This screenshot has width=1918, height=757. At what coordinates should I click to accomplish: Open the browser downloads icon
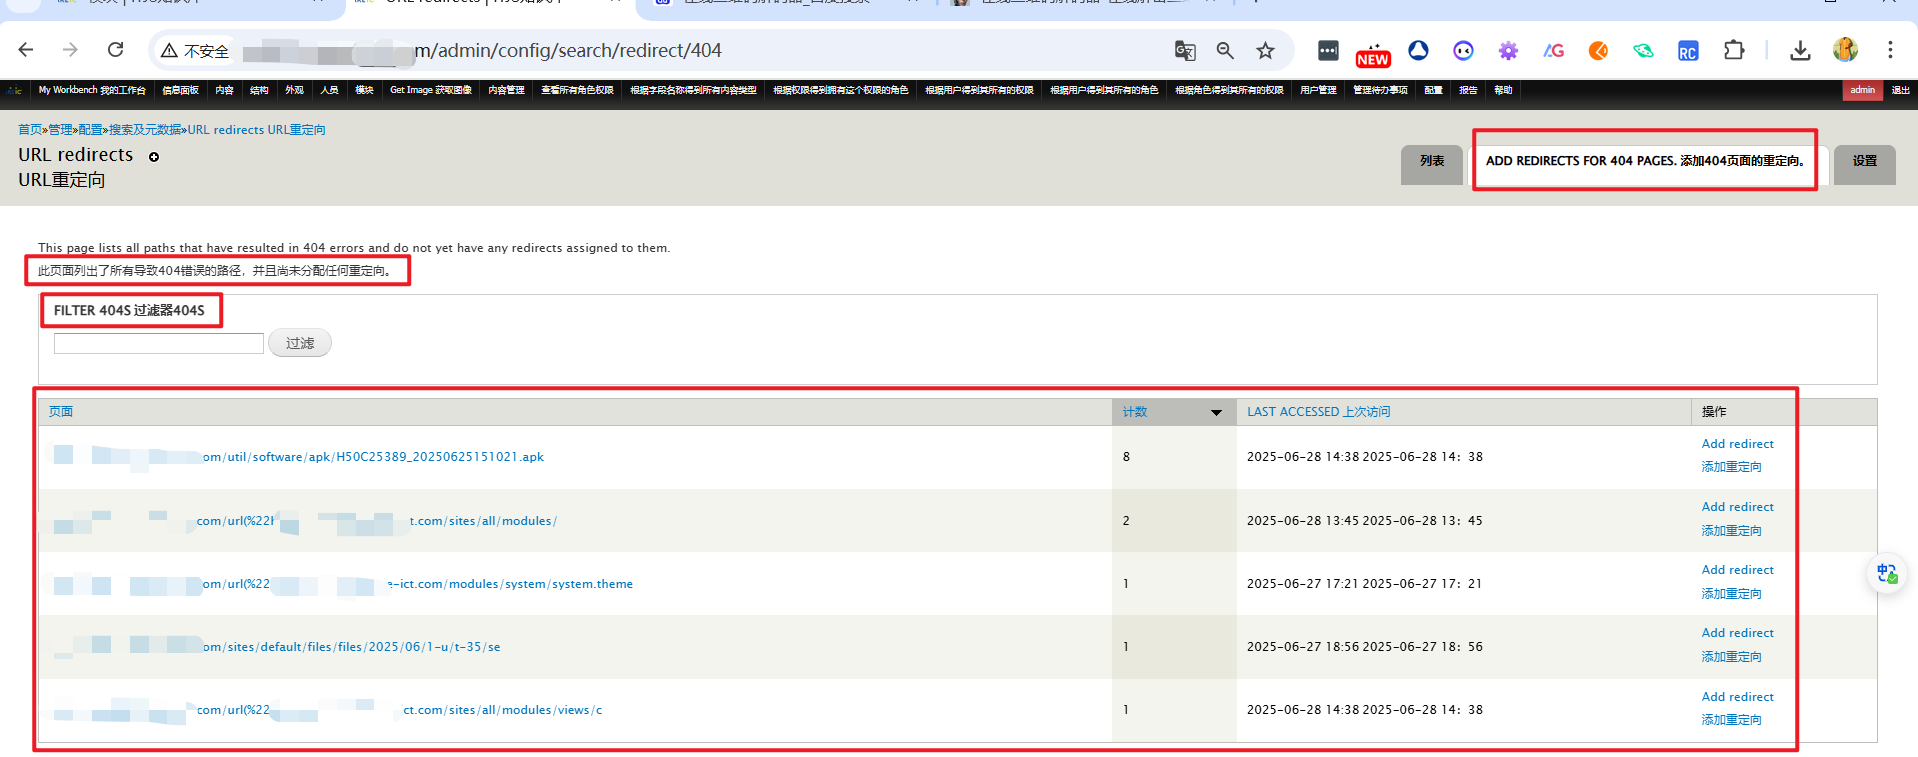tap(1800, 50)
